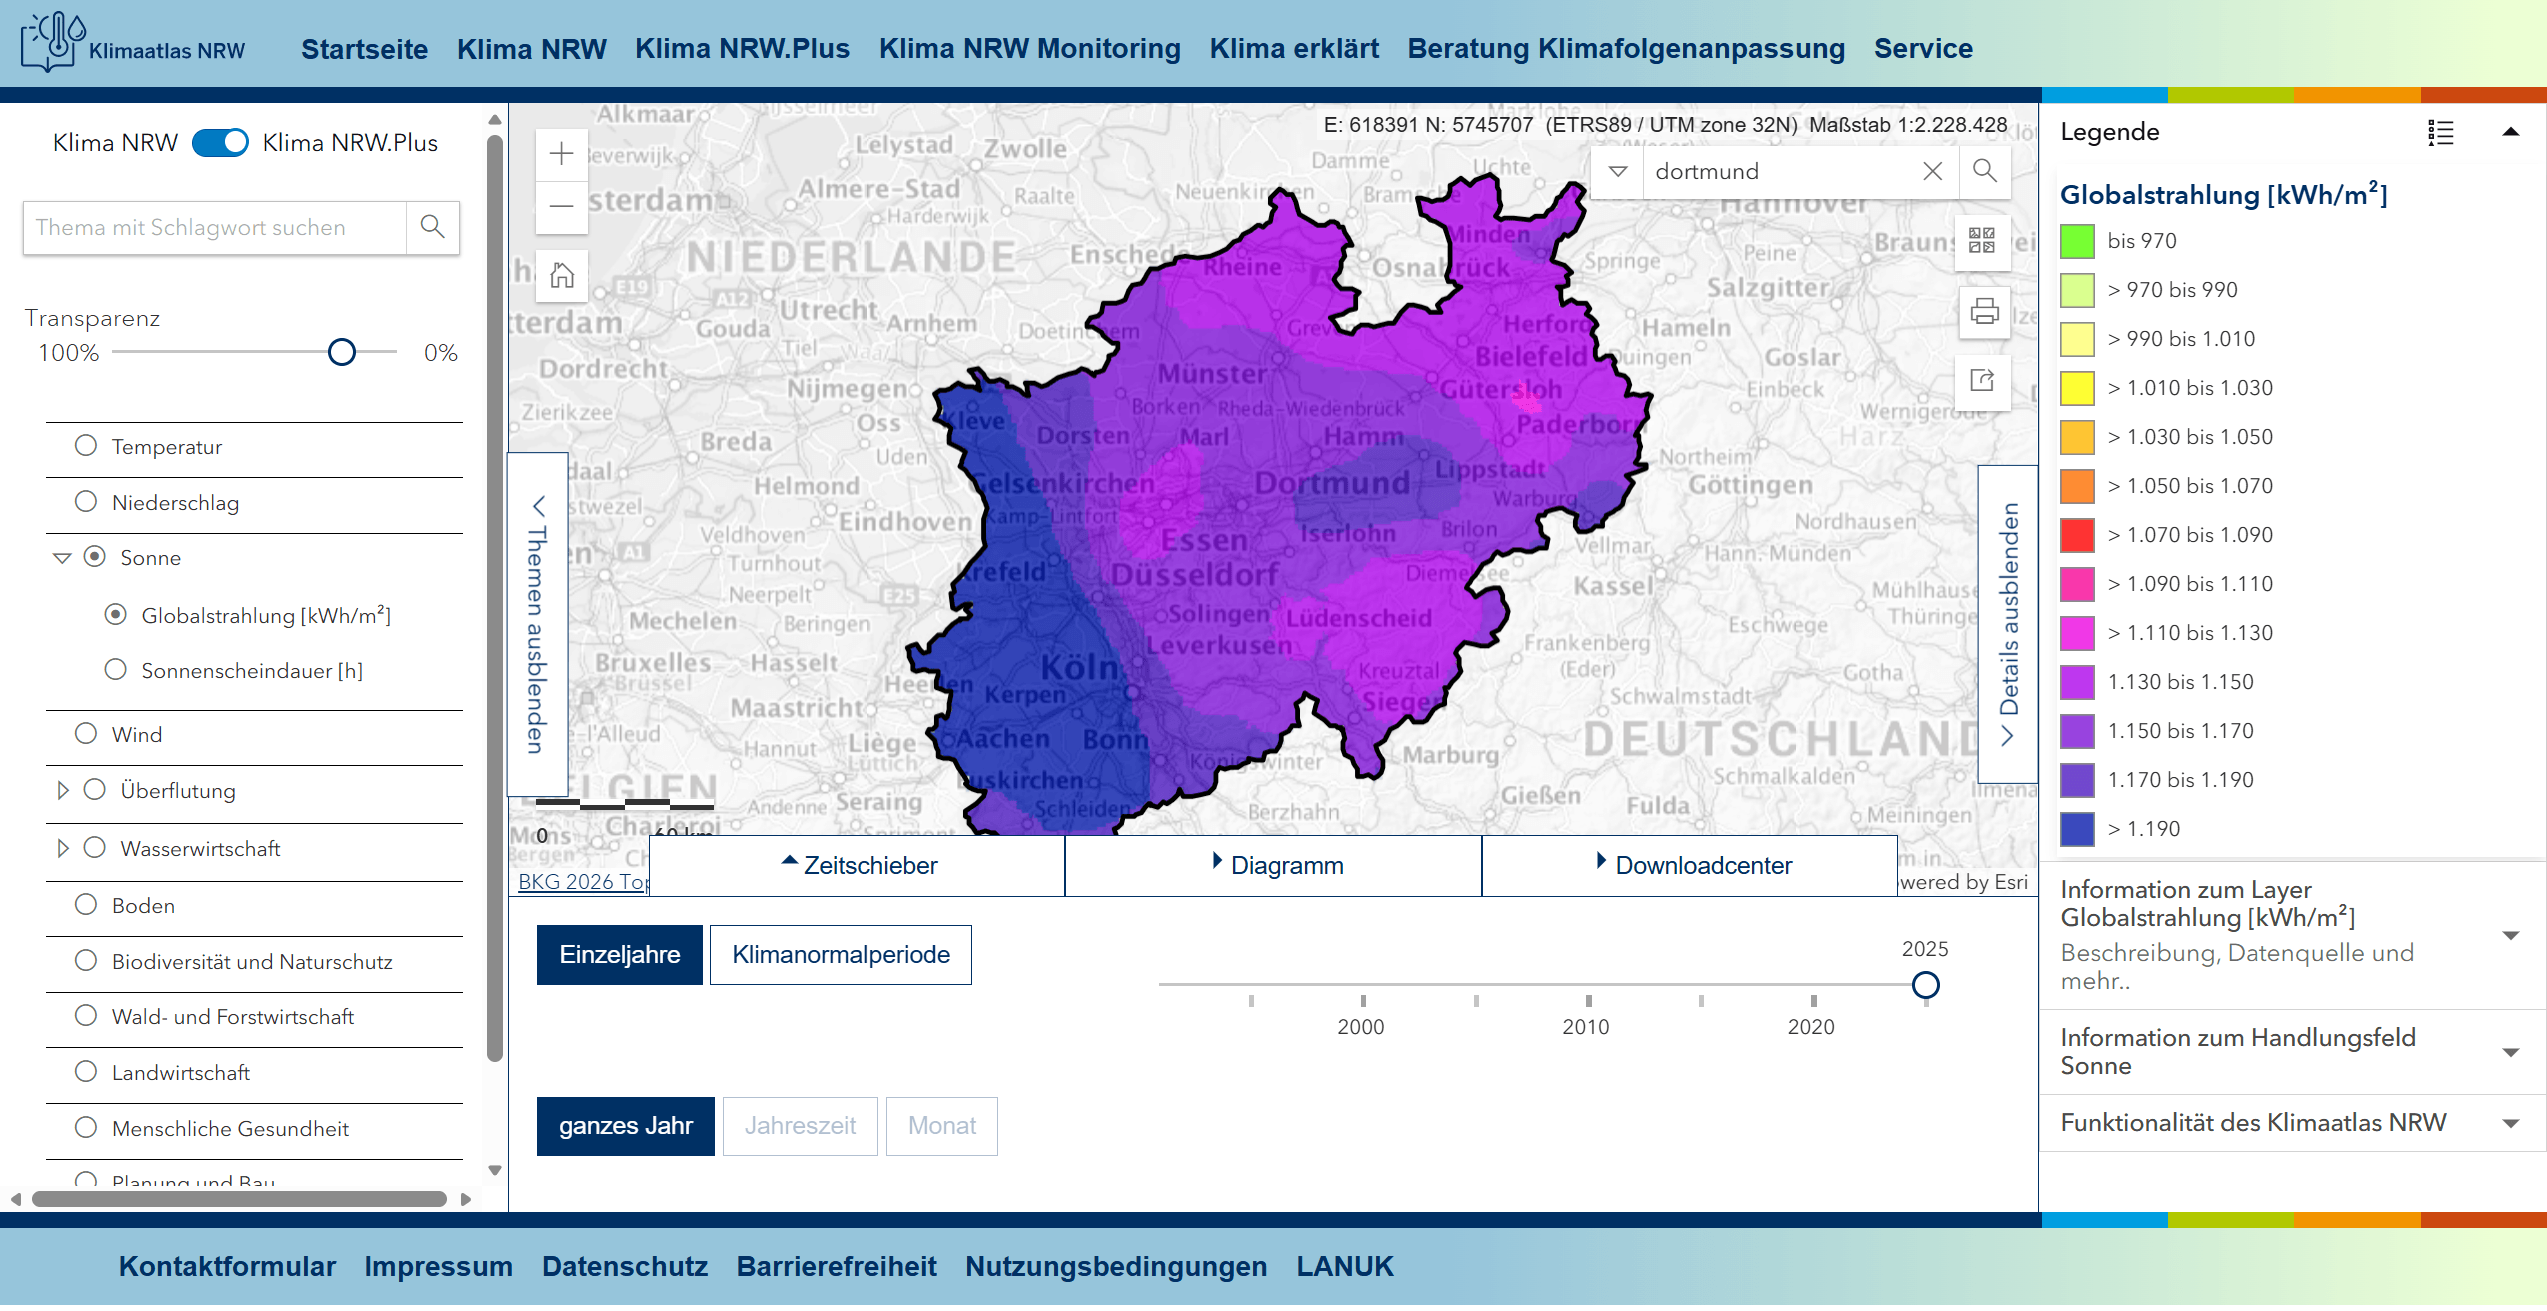Click the share map icon
The width and height of the screenshot is (2547, 1311).
tap(1982, 381)
